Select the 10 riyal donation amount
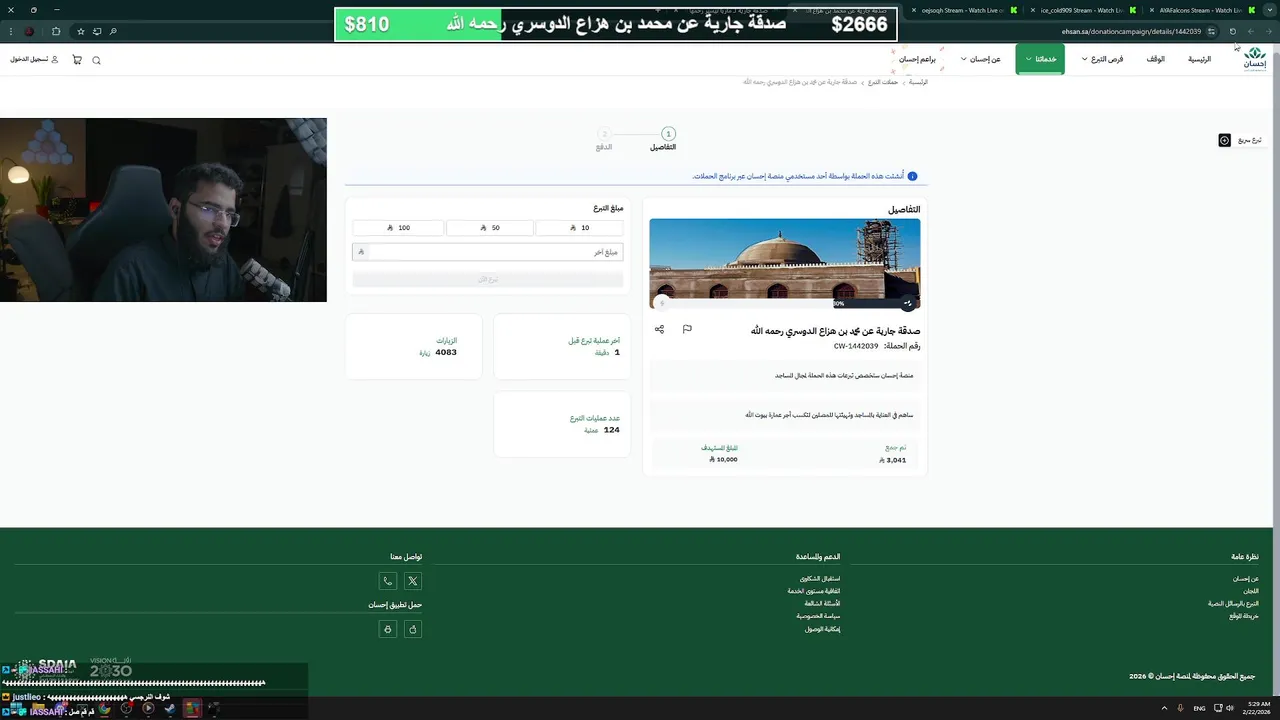The image size is (1280, 720). [x=579, y=228]
